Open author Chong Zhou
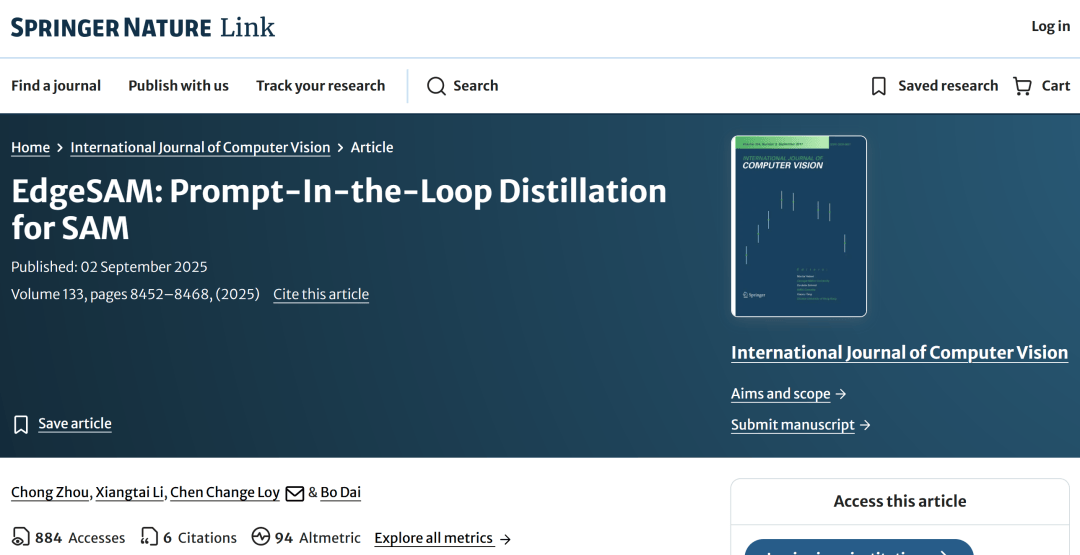This screenshot has height=555, width=1080. tap(50, 492)
